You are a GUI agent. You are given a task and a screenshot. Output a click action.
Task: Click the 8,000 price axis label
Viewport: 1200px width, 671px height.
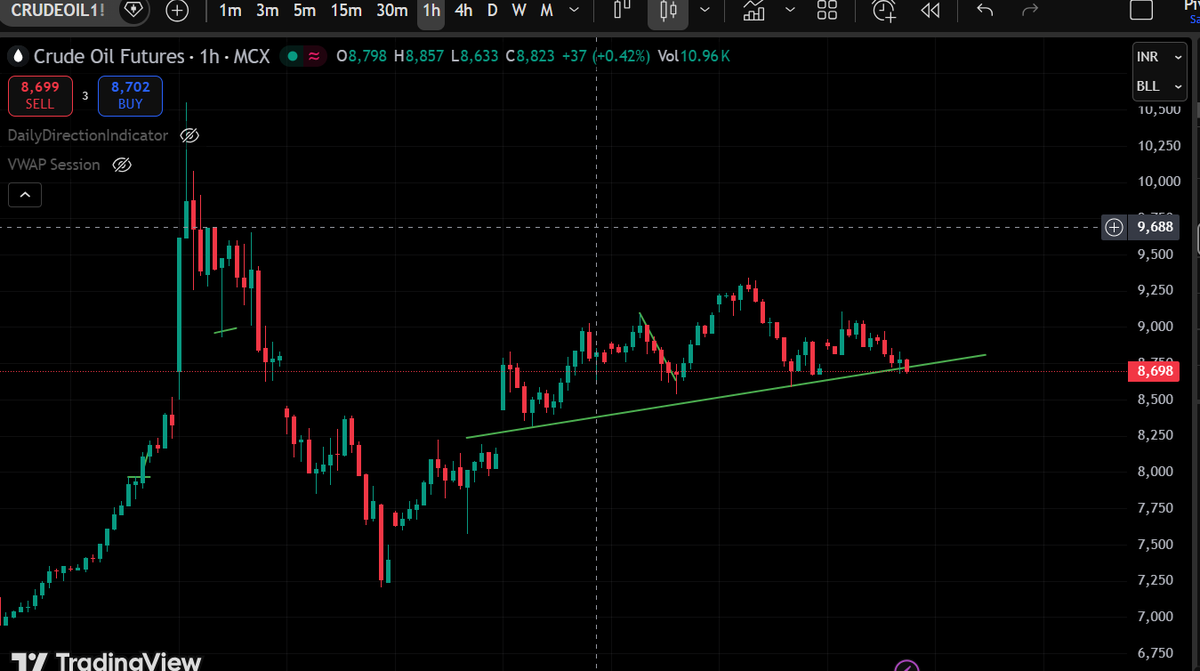click(x=1155, y=471)
